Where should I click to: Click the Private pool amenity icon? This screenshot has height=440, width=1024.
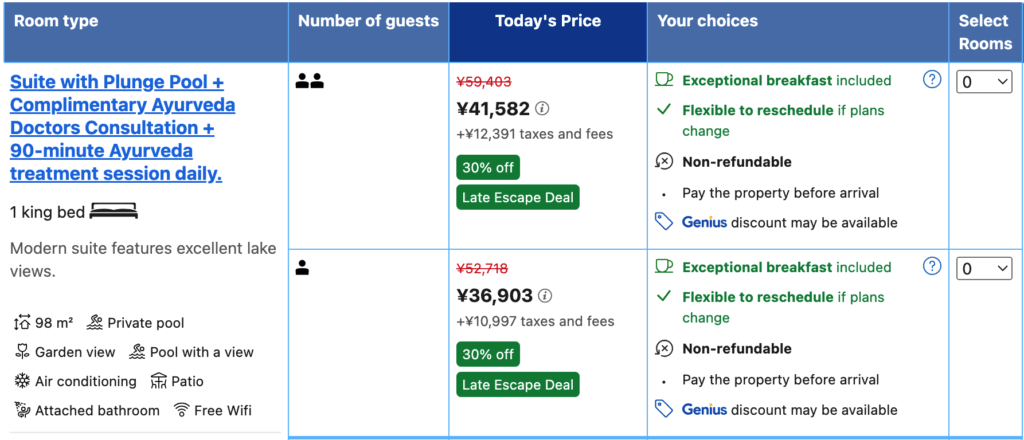point(95,323)
